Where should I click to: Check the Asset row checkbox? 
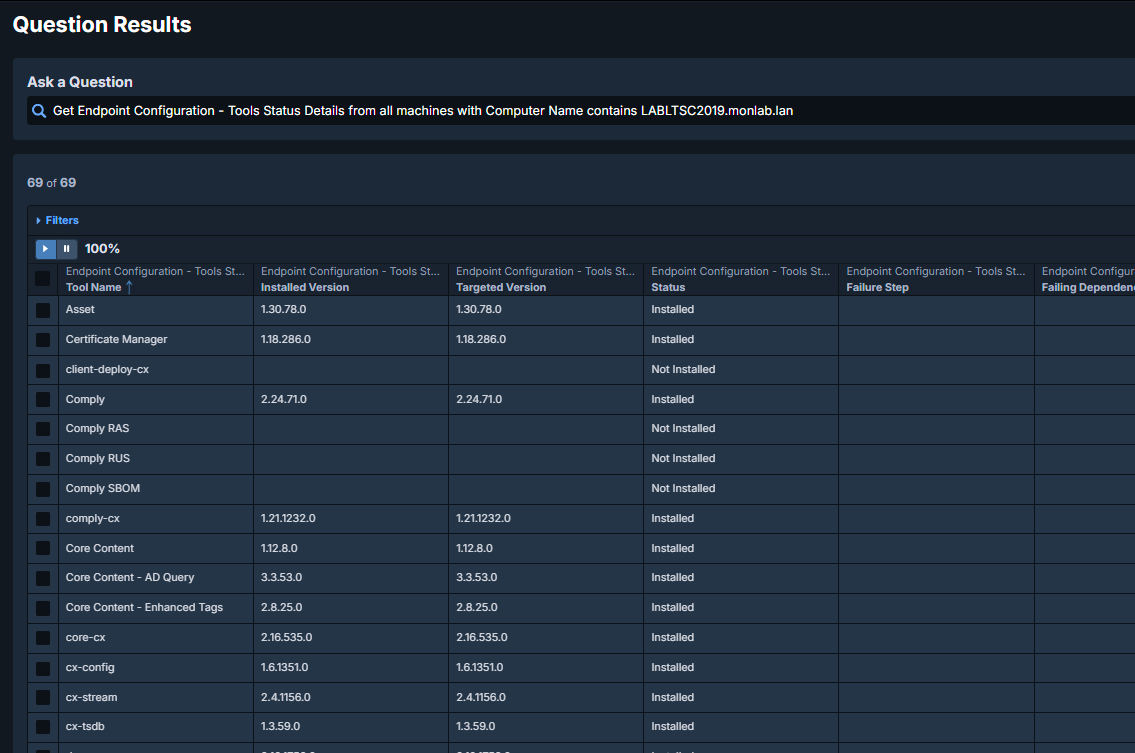tap(43, 310)
